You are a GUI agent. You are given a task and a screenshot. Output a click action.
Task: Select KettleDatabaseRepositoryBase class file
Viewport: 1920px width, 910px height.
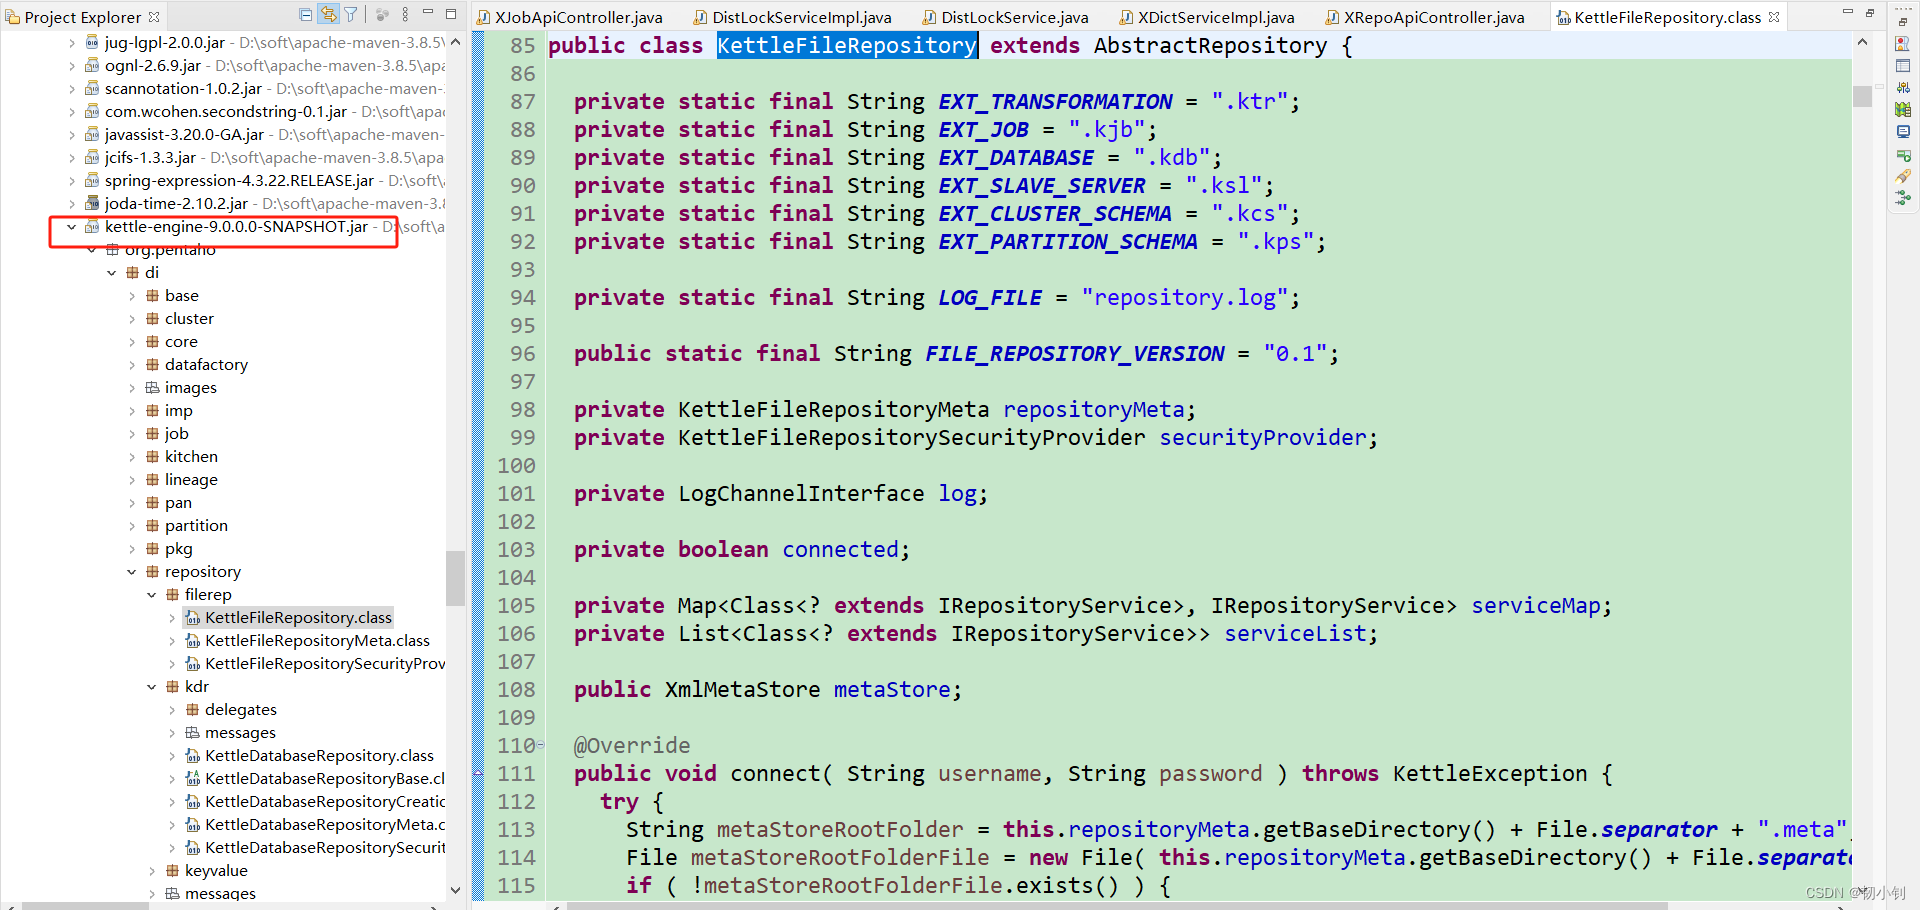click(x=324, y=779)
